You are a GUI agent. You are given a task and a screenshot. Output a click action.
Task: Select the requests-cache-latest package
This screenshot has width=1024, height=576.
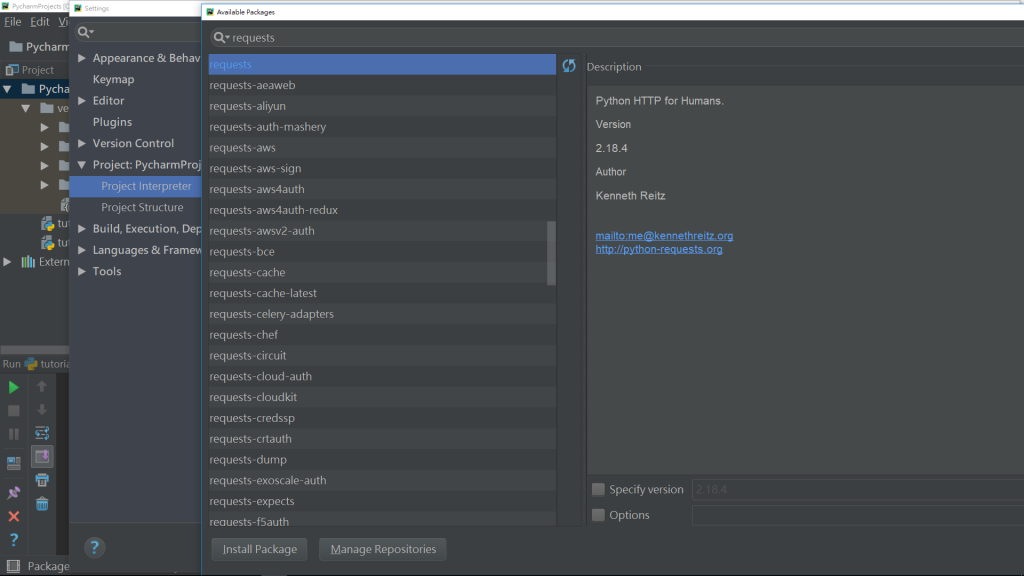(x=382, y=293)
